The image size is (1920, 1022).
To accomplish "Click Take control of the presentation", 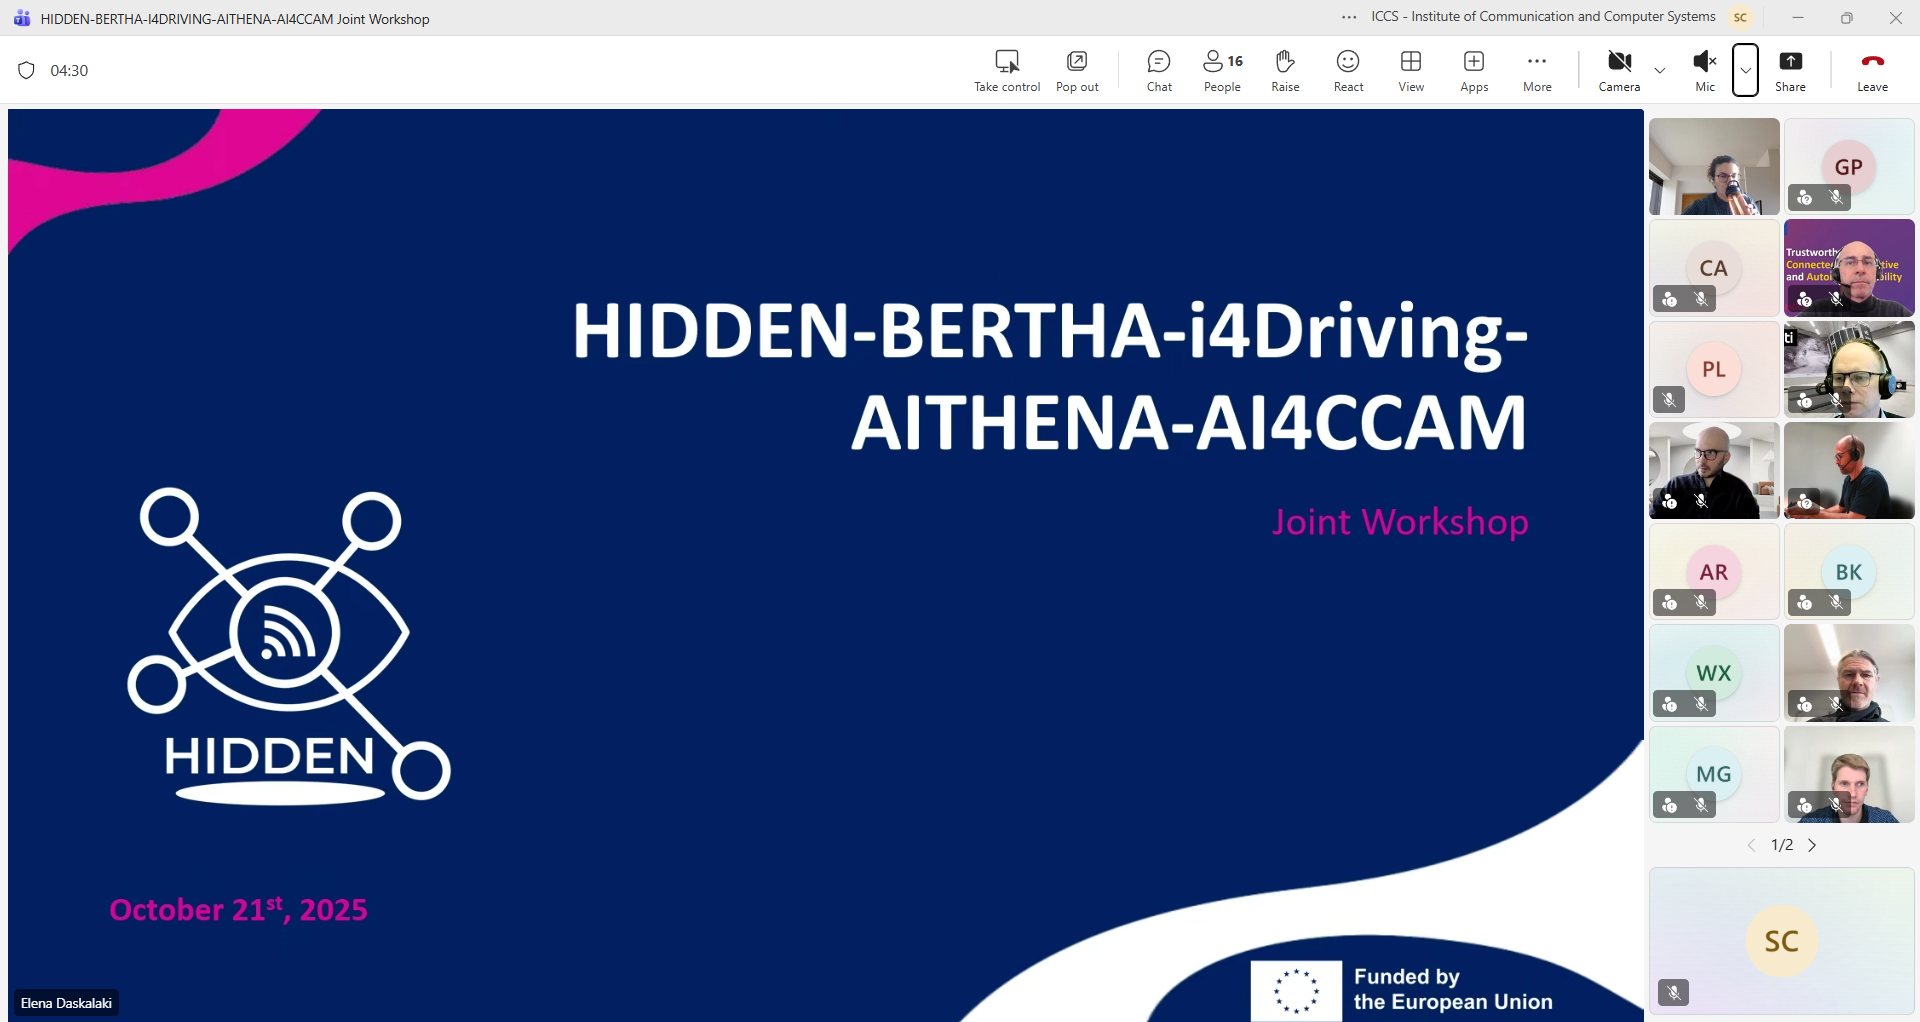I will pyautogui.click(x=1007, y=71).
